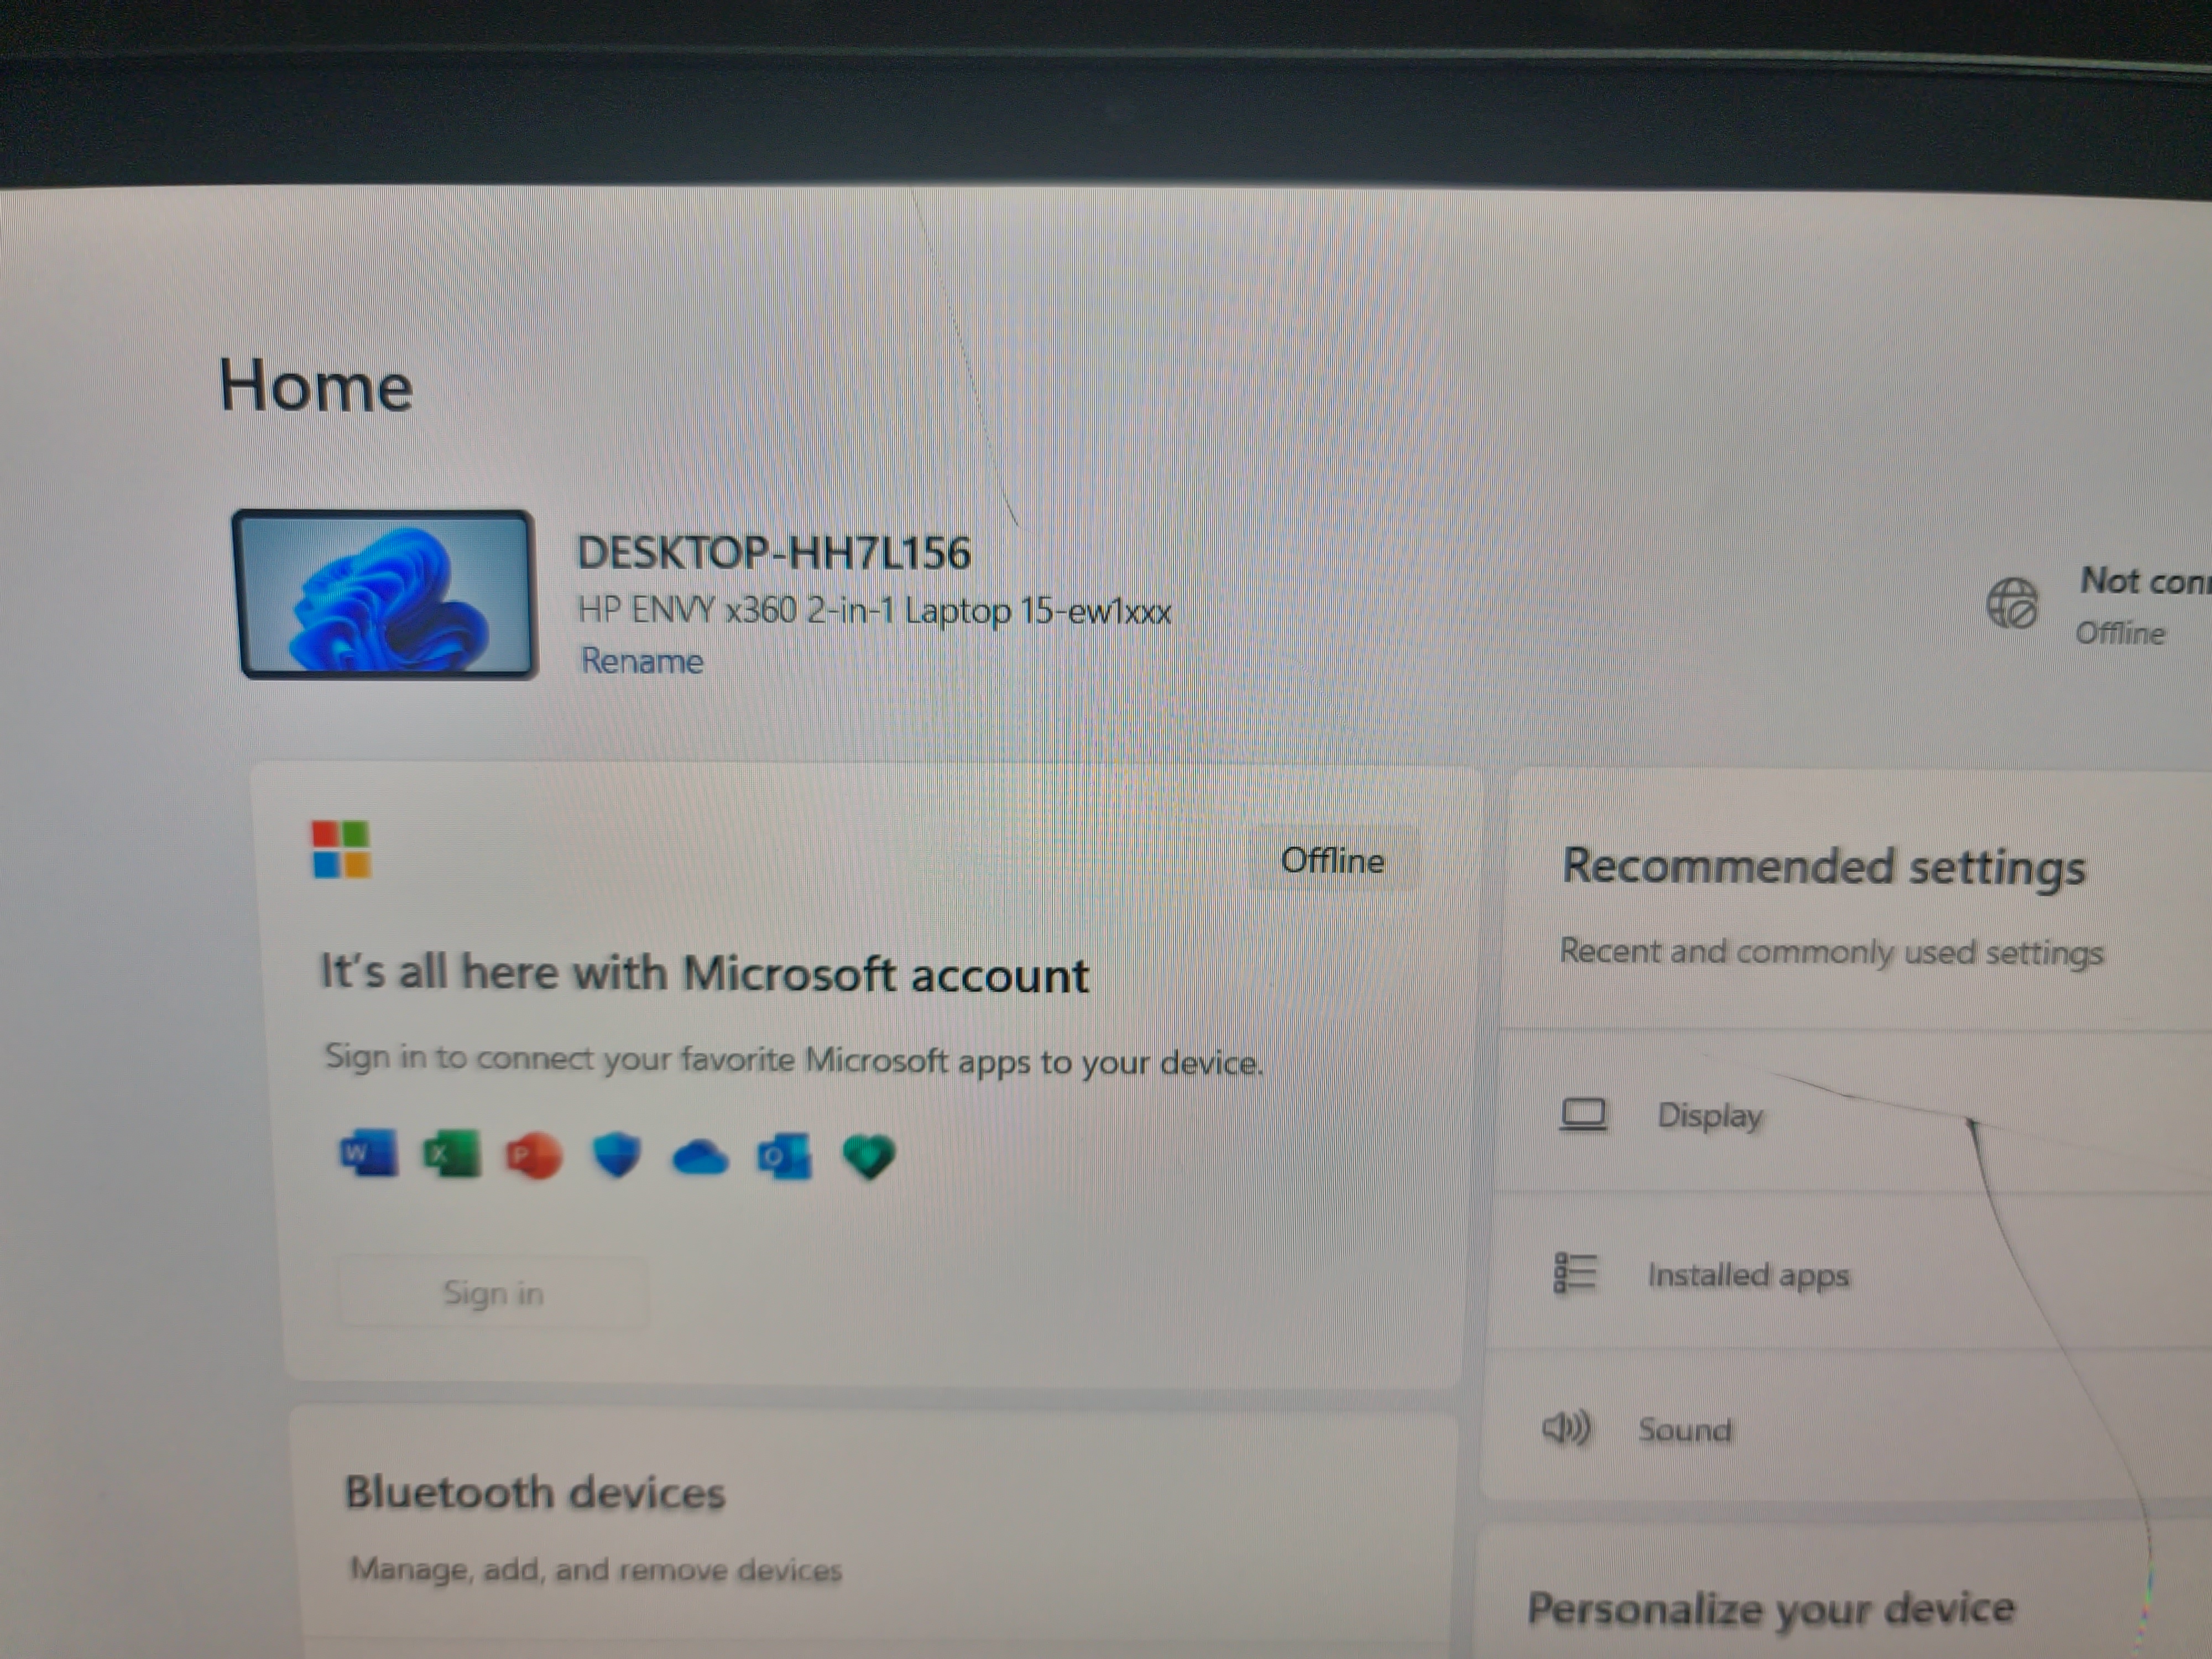Click the Windows wallpaper device thumbnail

pos(385,594)
